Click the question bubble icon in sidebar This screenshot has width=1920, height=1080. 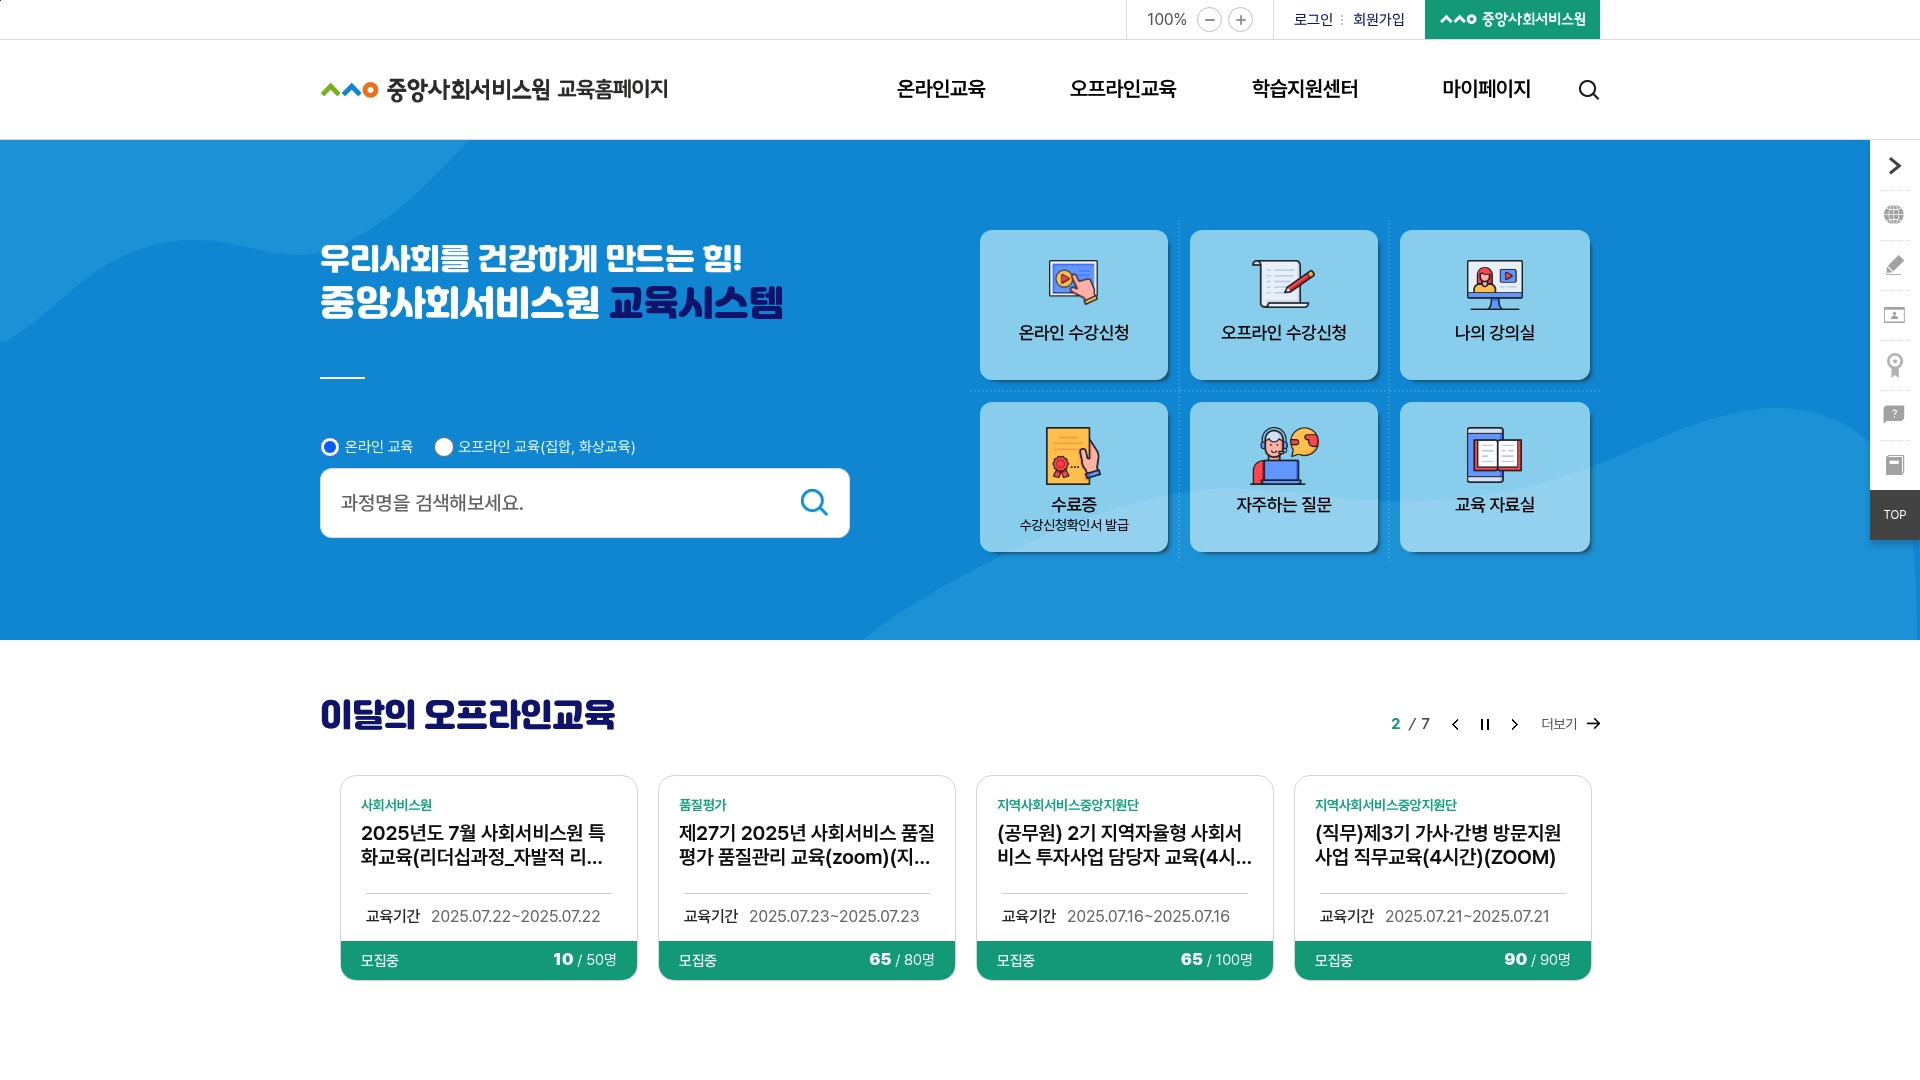(x=1894, y=415)
